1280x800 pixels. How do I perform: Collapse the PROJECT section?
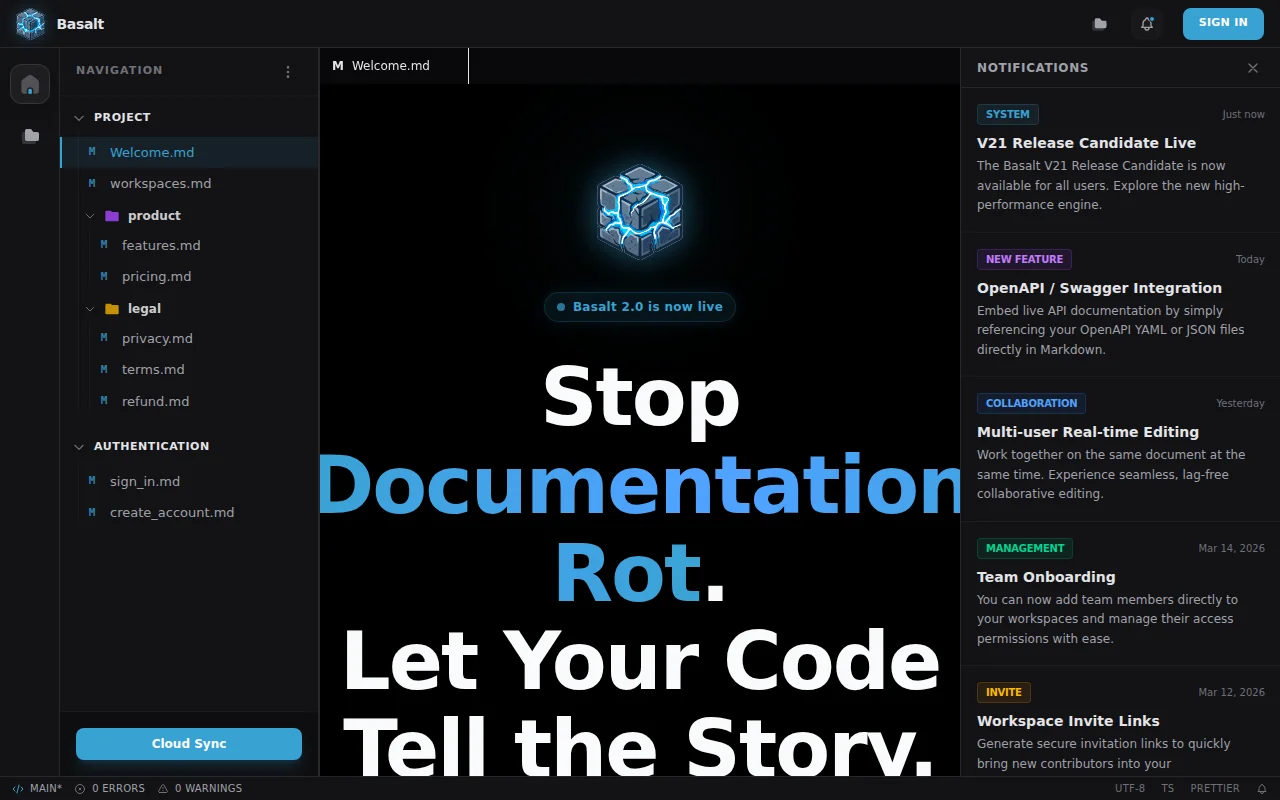click(x=80, y=117)
